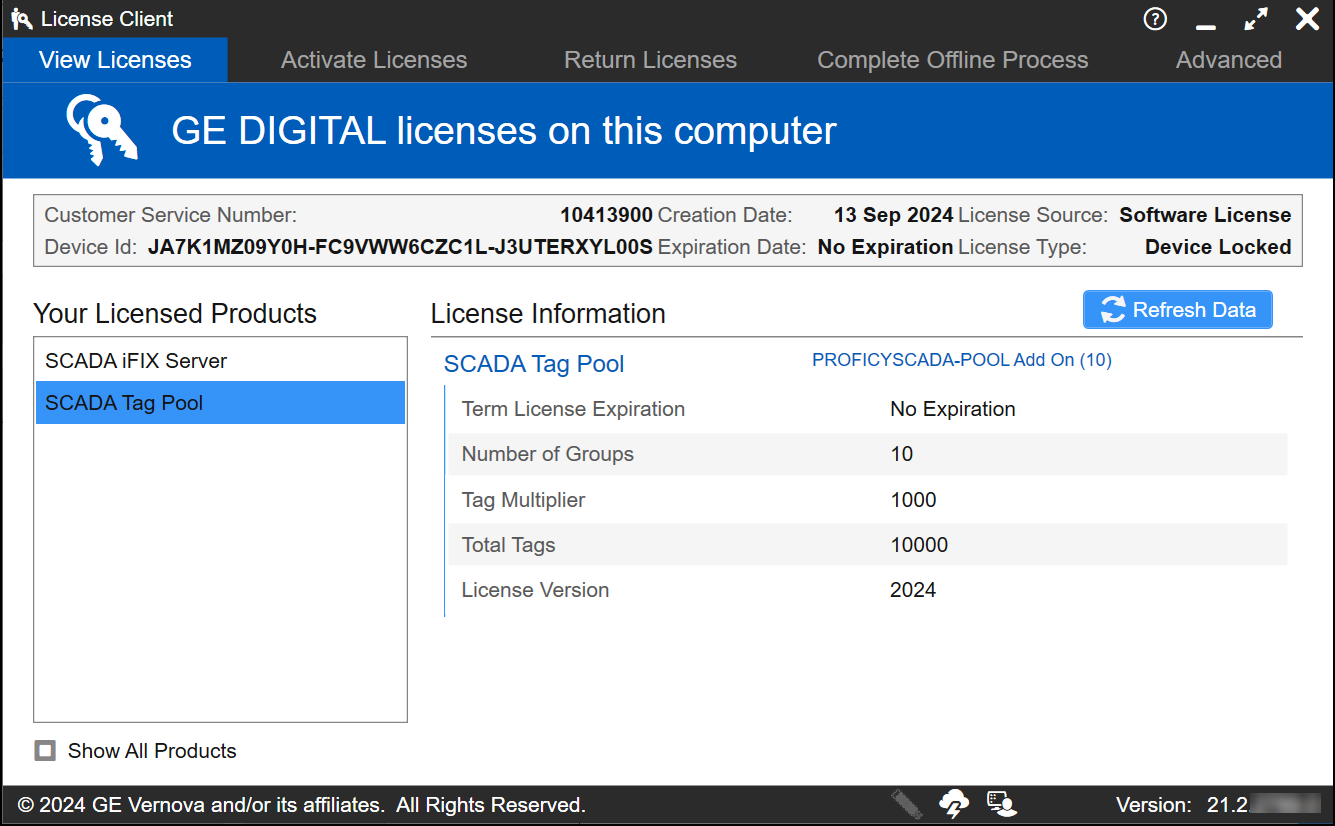Click the Device Id value string
Viewport: 1335px width, 826px height.
(400, 247)
